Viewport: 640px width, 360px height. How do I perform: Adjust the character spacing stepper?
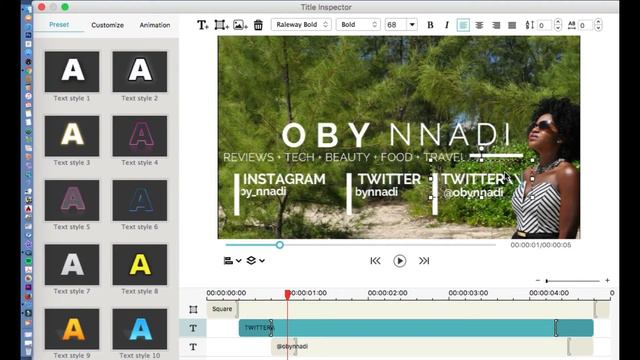click(598, 25)
